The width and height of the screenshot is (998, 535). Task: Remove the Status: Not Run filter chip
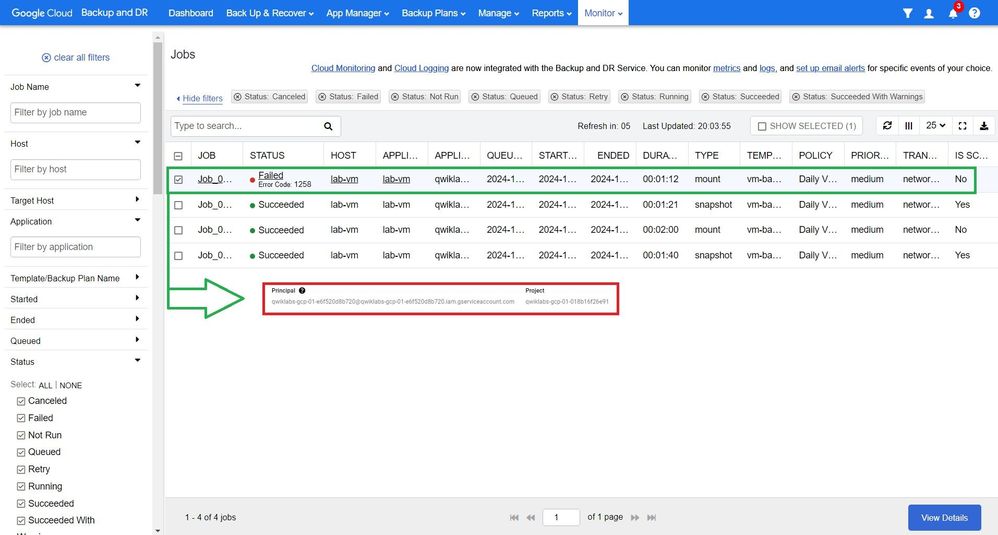(395, 97)
